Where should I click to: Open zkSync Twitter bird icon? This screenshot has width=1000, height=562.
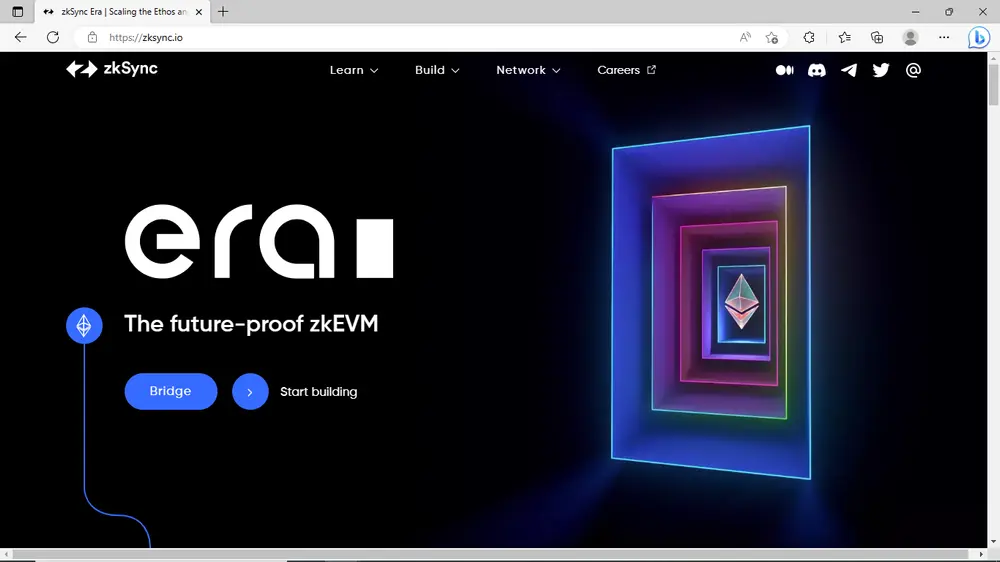tap(881, 70)
